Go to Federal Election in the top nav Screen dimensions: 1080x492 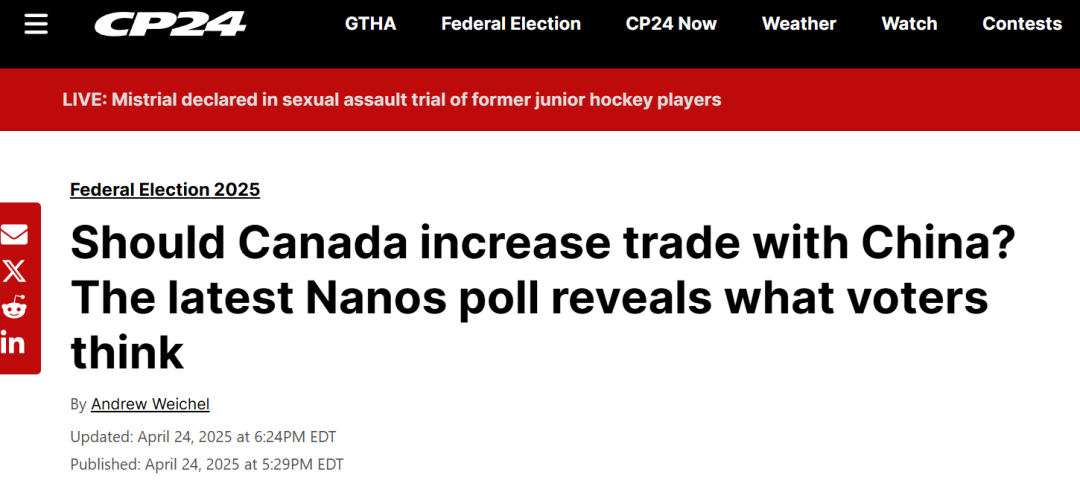click(511, 24)
